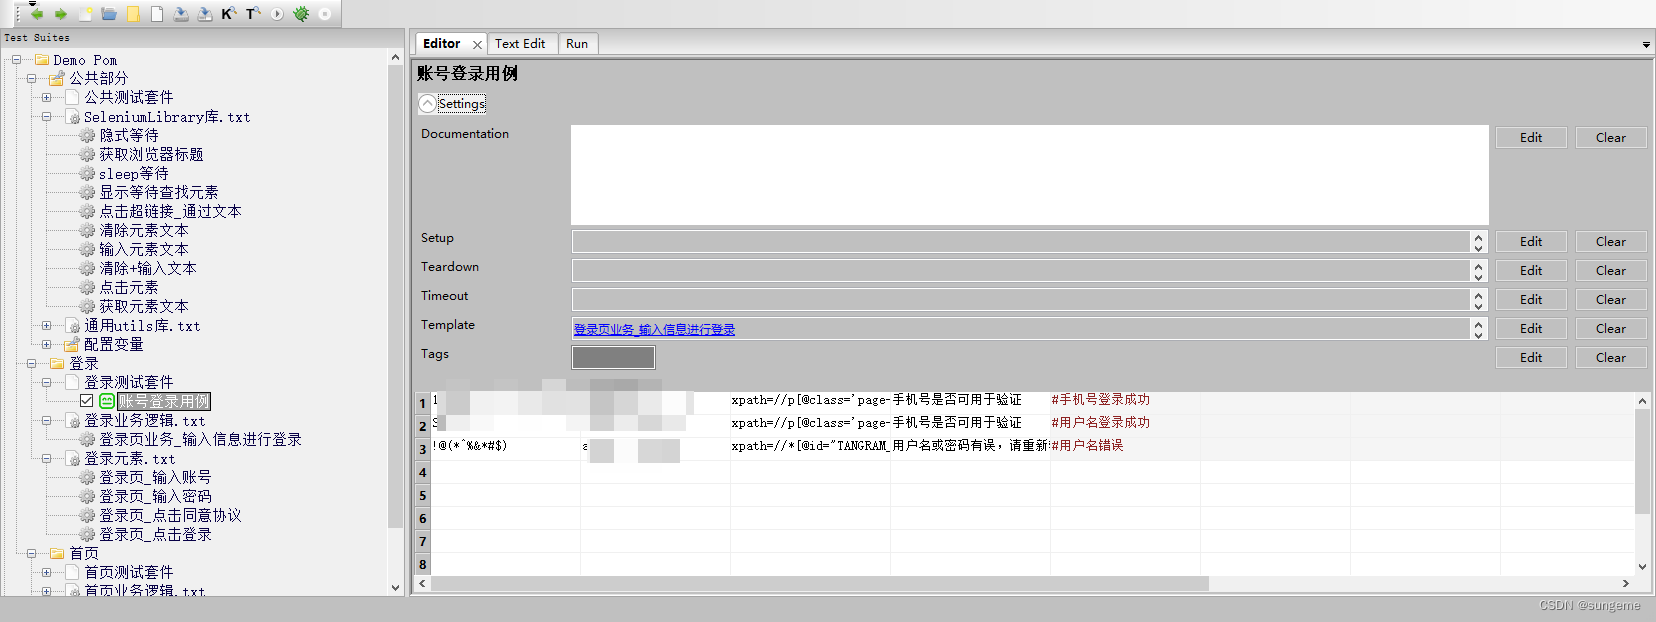Select grid row header 4
Screen dimensions: 1656x622
(x=422, y=473)
